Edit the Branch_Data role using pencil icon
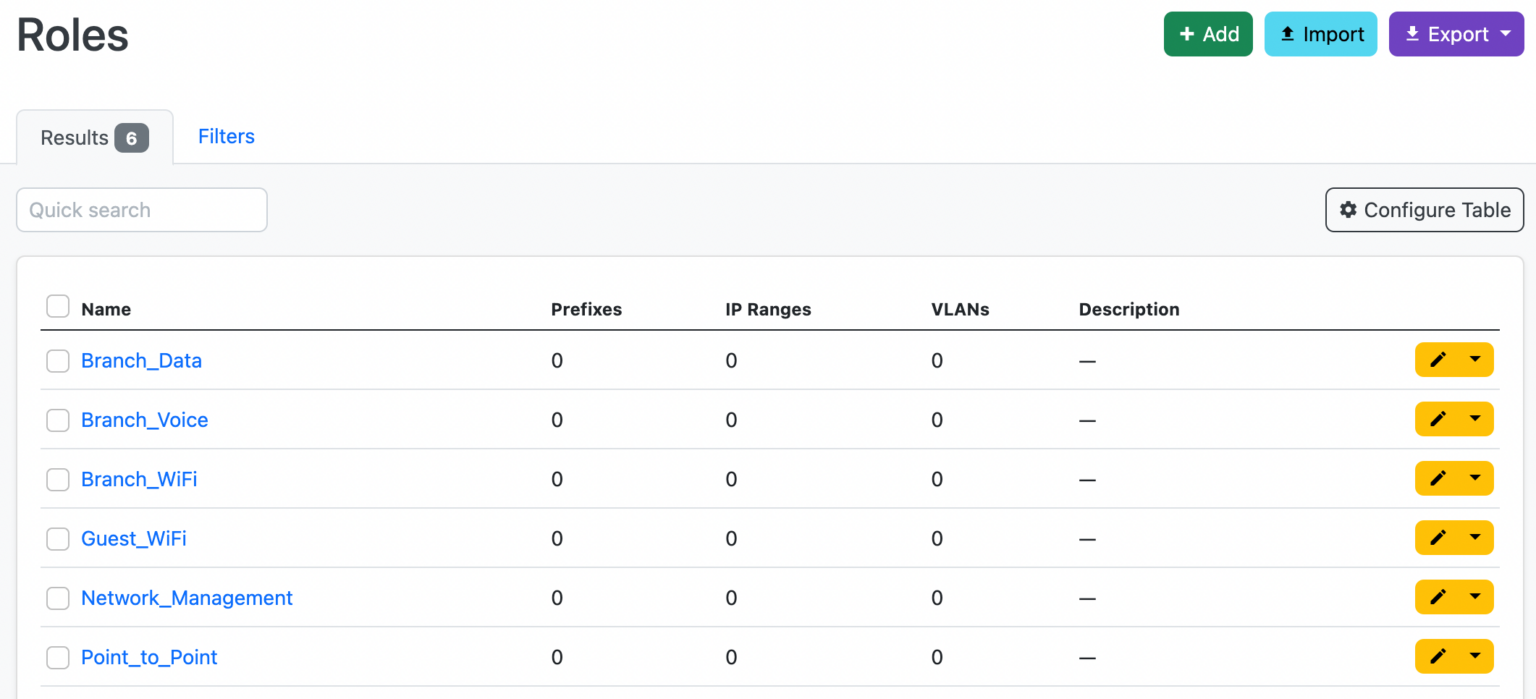Screen dimensions: 1536x699 1440,359
